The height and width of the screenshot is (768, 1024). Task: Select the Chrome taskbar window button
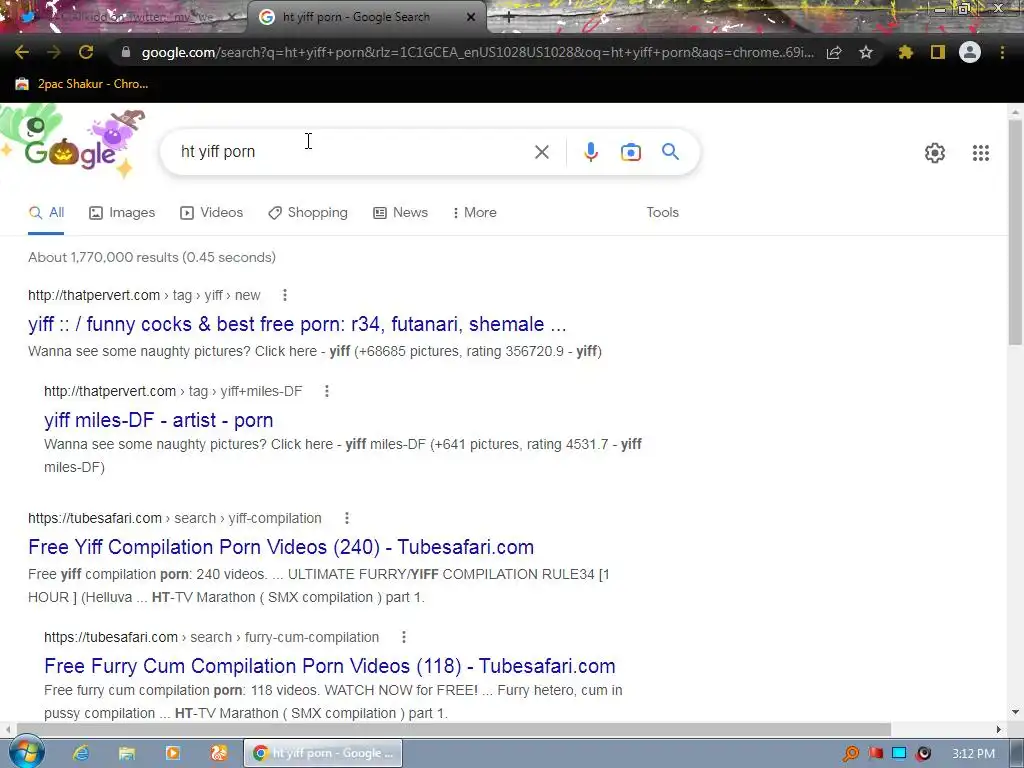pos(323,753)
